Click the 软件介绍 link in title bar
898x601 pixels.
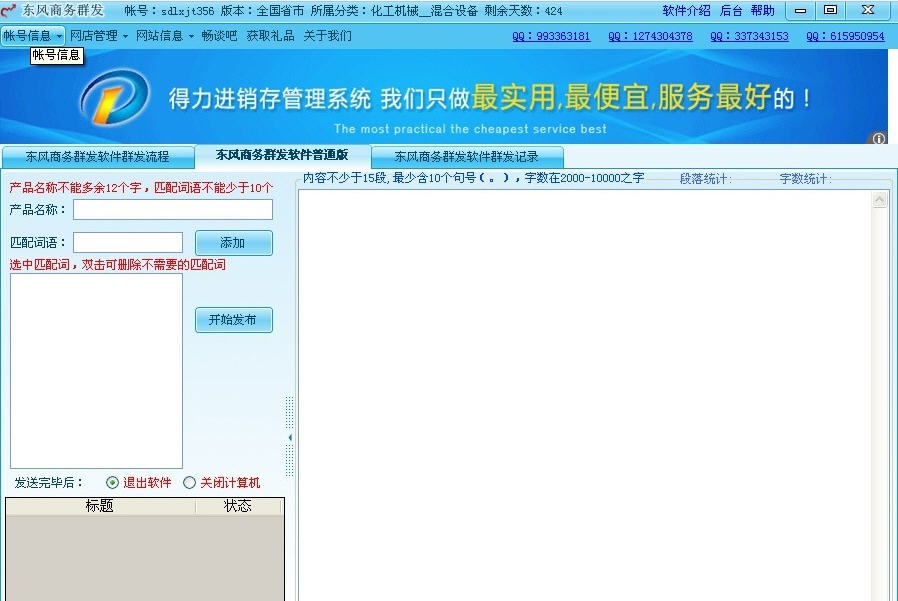[x=686, y=10]
